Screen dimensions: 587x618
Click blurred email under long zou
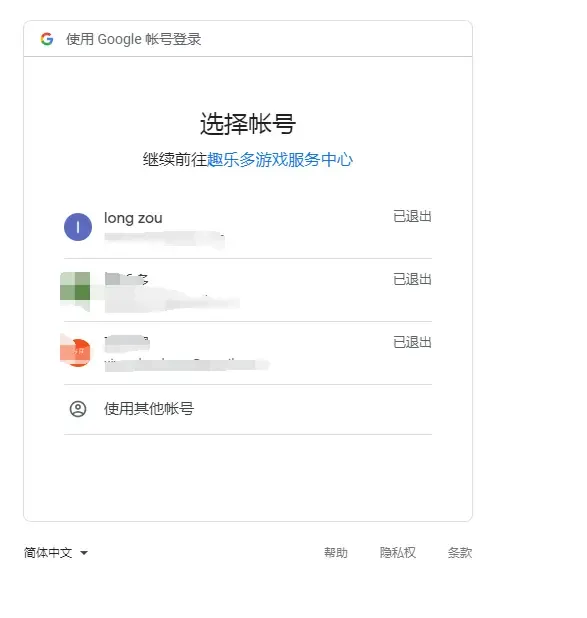[164, 239]
